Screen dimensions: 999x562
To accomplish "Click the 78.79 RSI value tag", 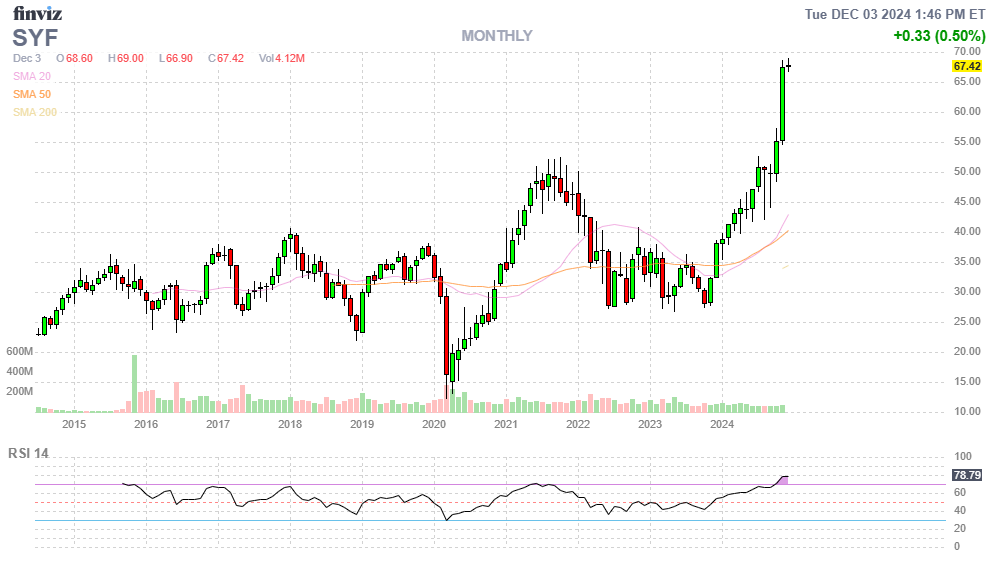I will click(965, 476).
